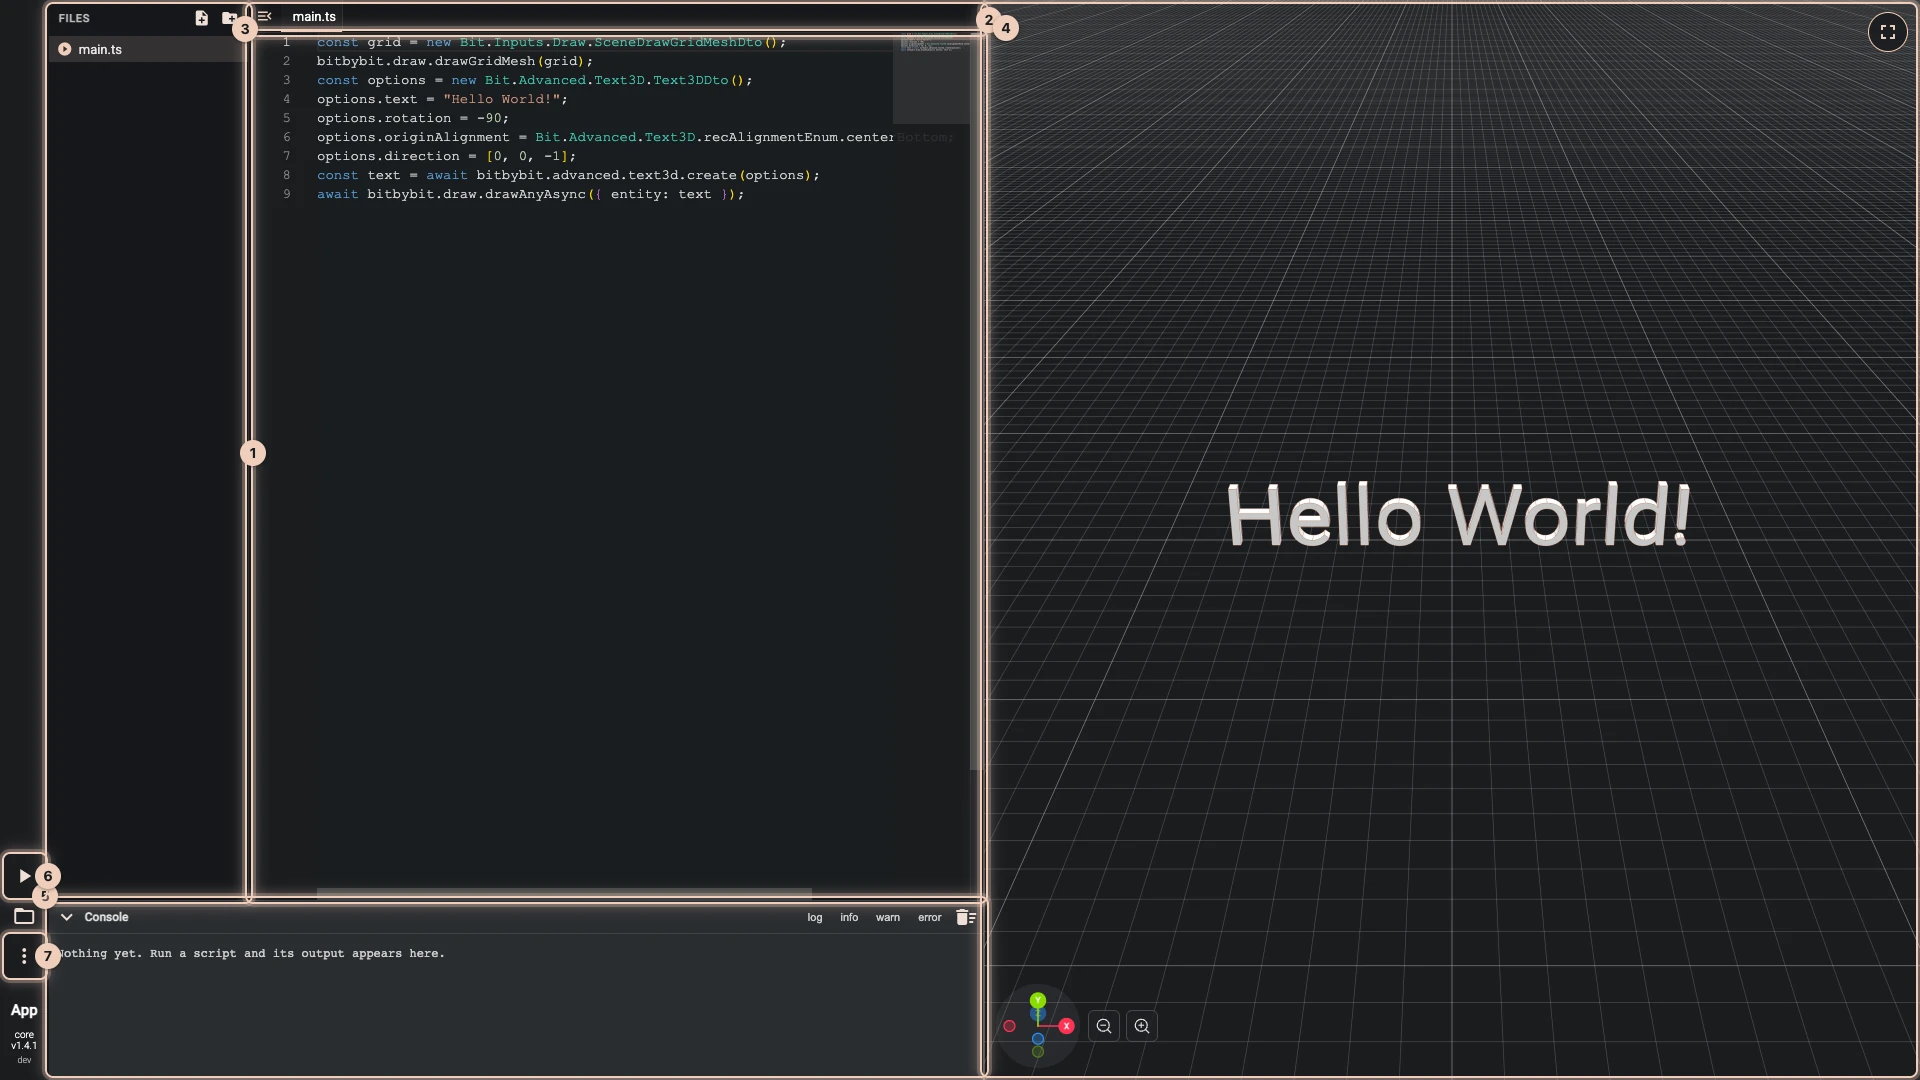Viewport: 1920px width, 1080px height.
Task: Open the folder icon in the left rail
Action: [x=24, y=916]
